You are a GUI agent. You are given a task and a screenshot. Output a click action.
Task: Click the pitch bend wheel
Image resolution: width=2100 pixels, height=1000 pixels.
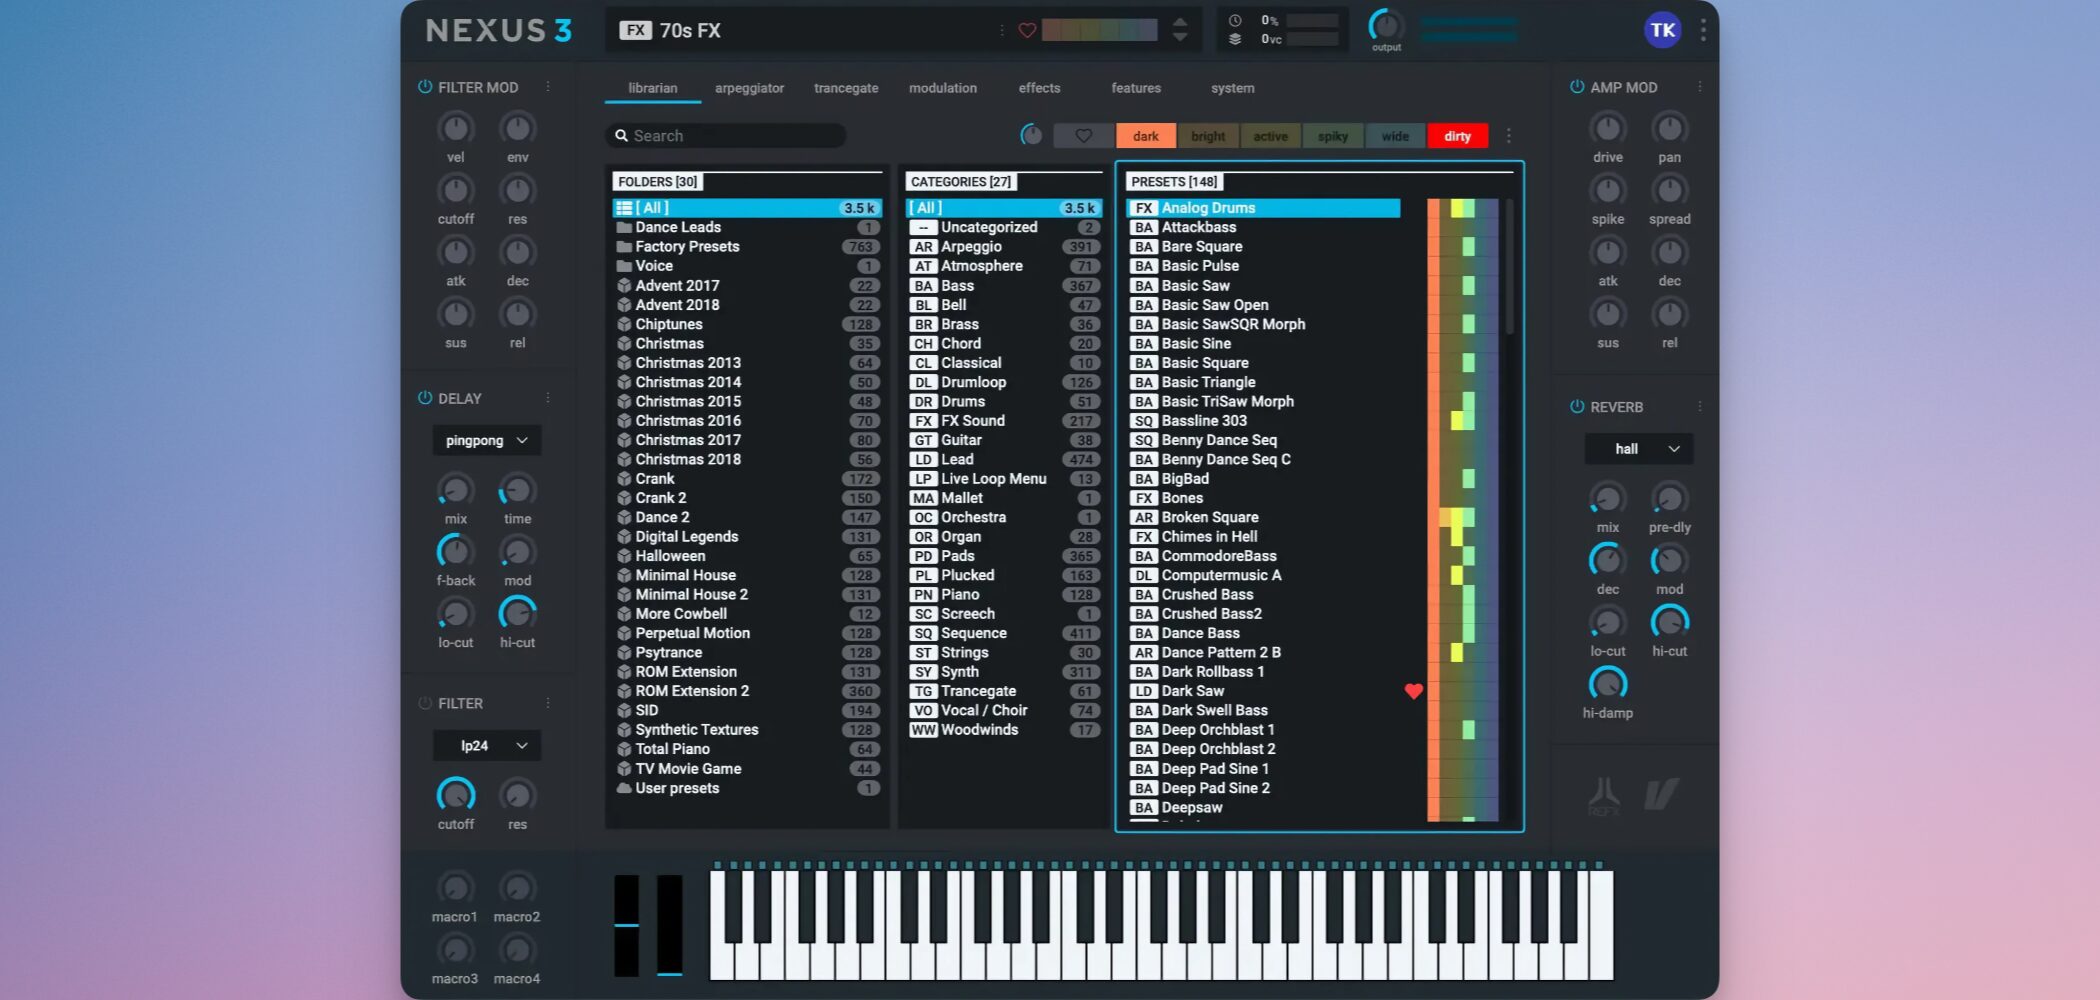click(626, 925)
